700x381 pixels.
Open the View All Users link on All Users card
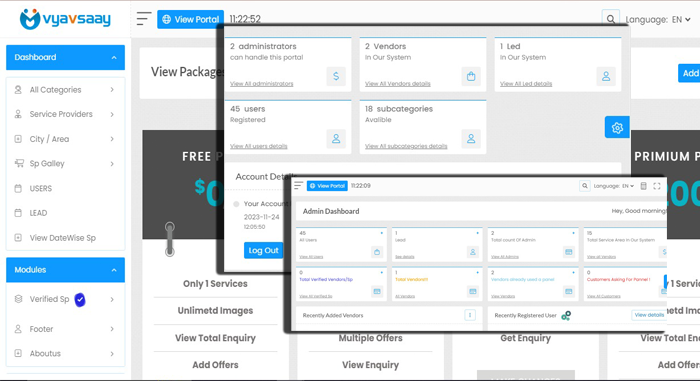(x=311, y=257)
